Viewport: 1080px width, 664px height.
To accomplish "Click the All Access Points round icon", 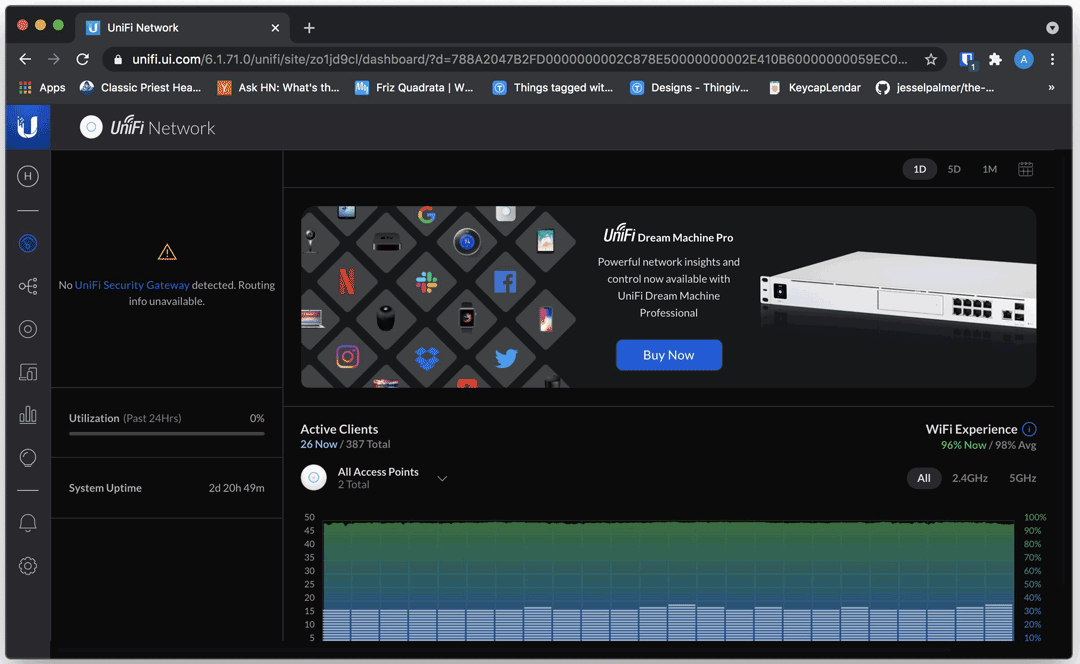I will 313,477.
